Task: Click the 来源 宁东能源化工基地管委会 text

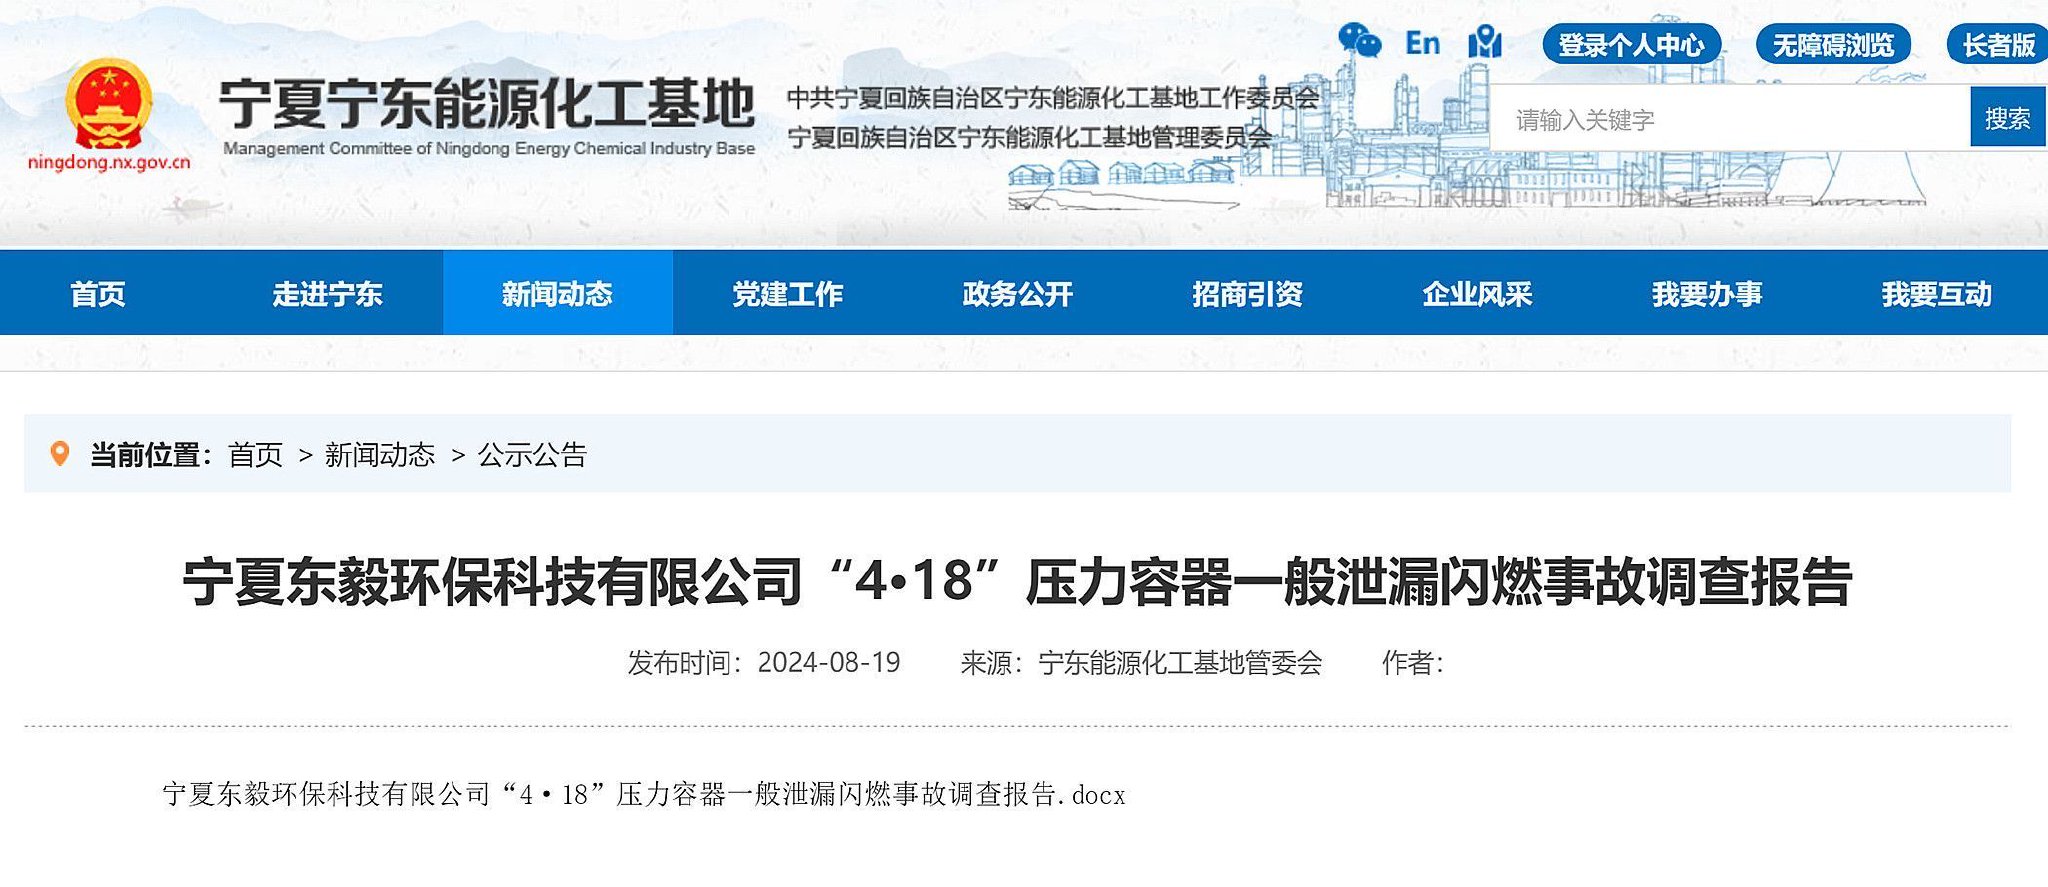Action: point(1141,662)
